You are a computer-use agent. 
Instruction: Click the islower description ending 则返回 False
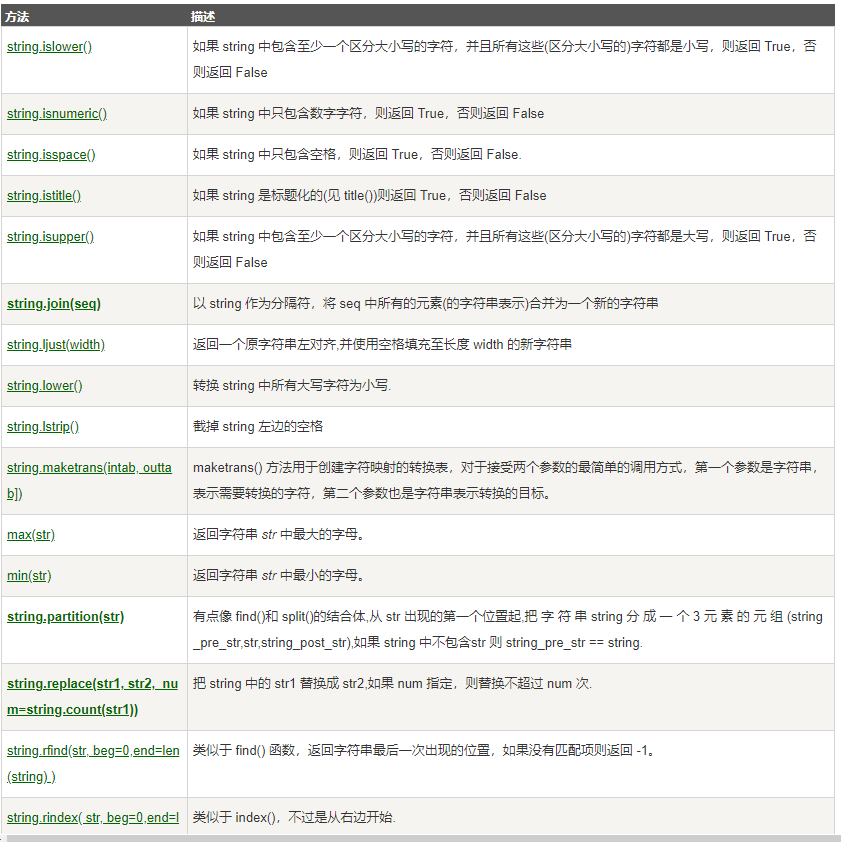(x=505, y=60)
